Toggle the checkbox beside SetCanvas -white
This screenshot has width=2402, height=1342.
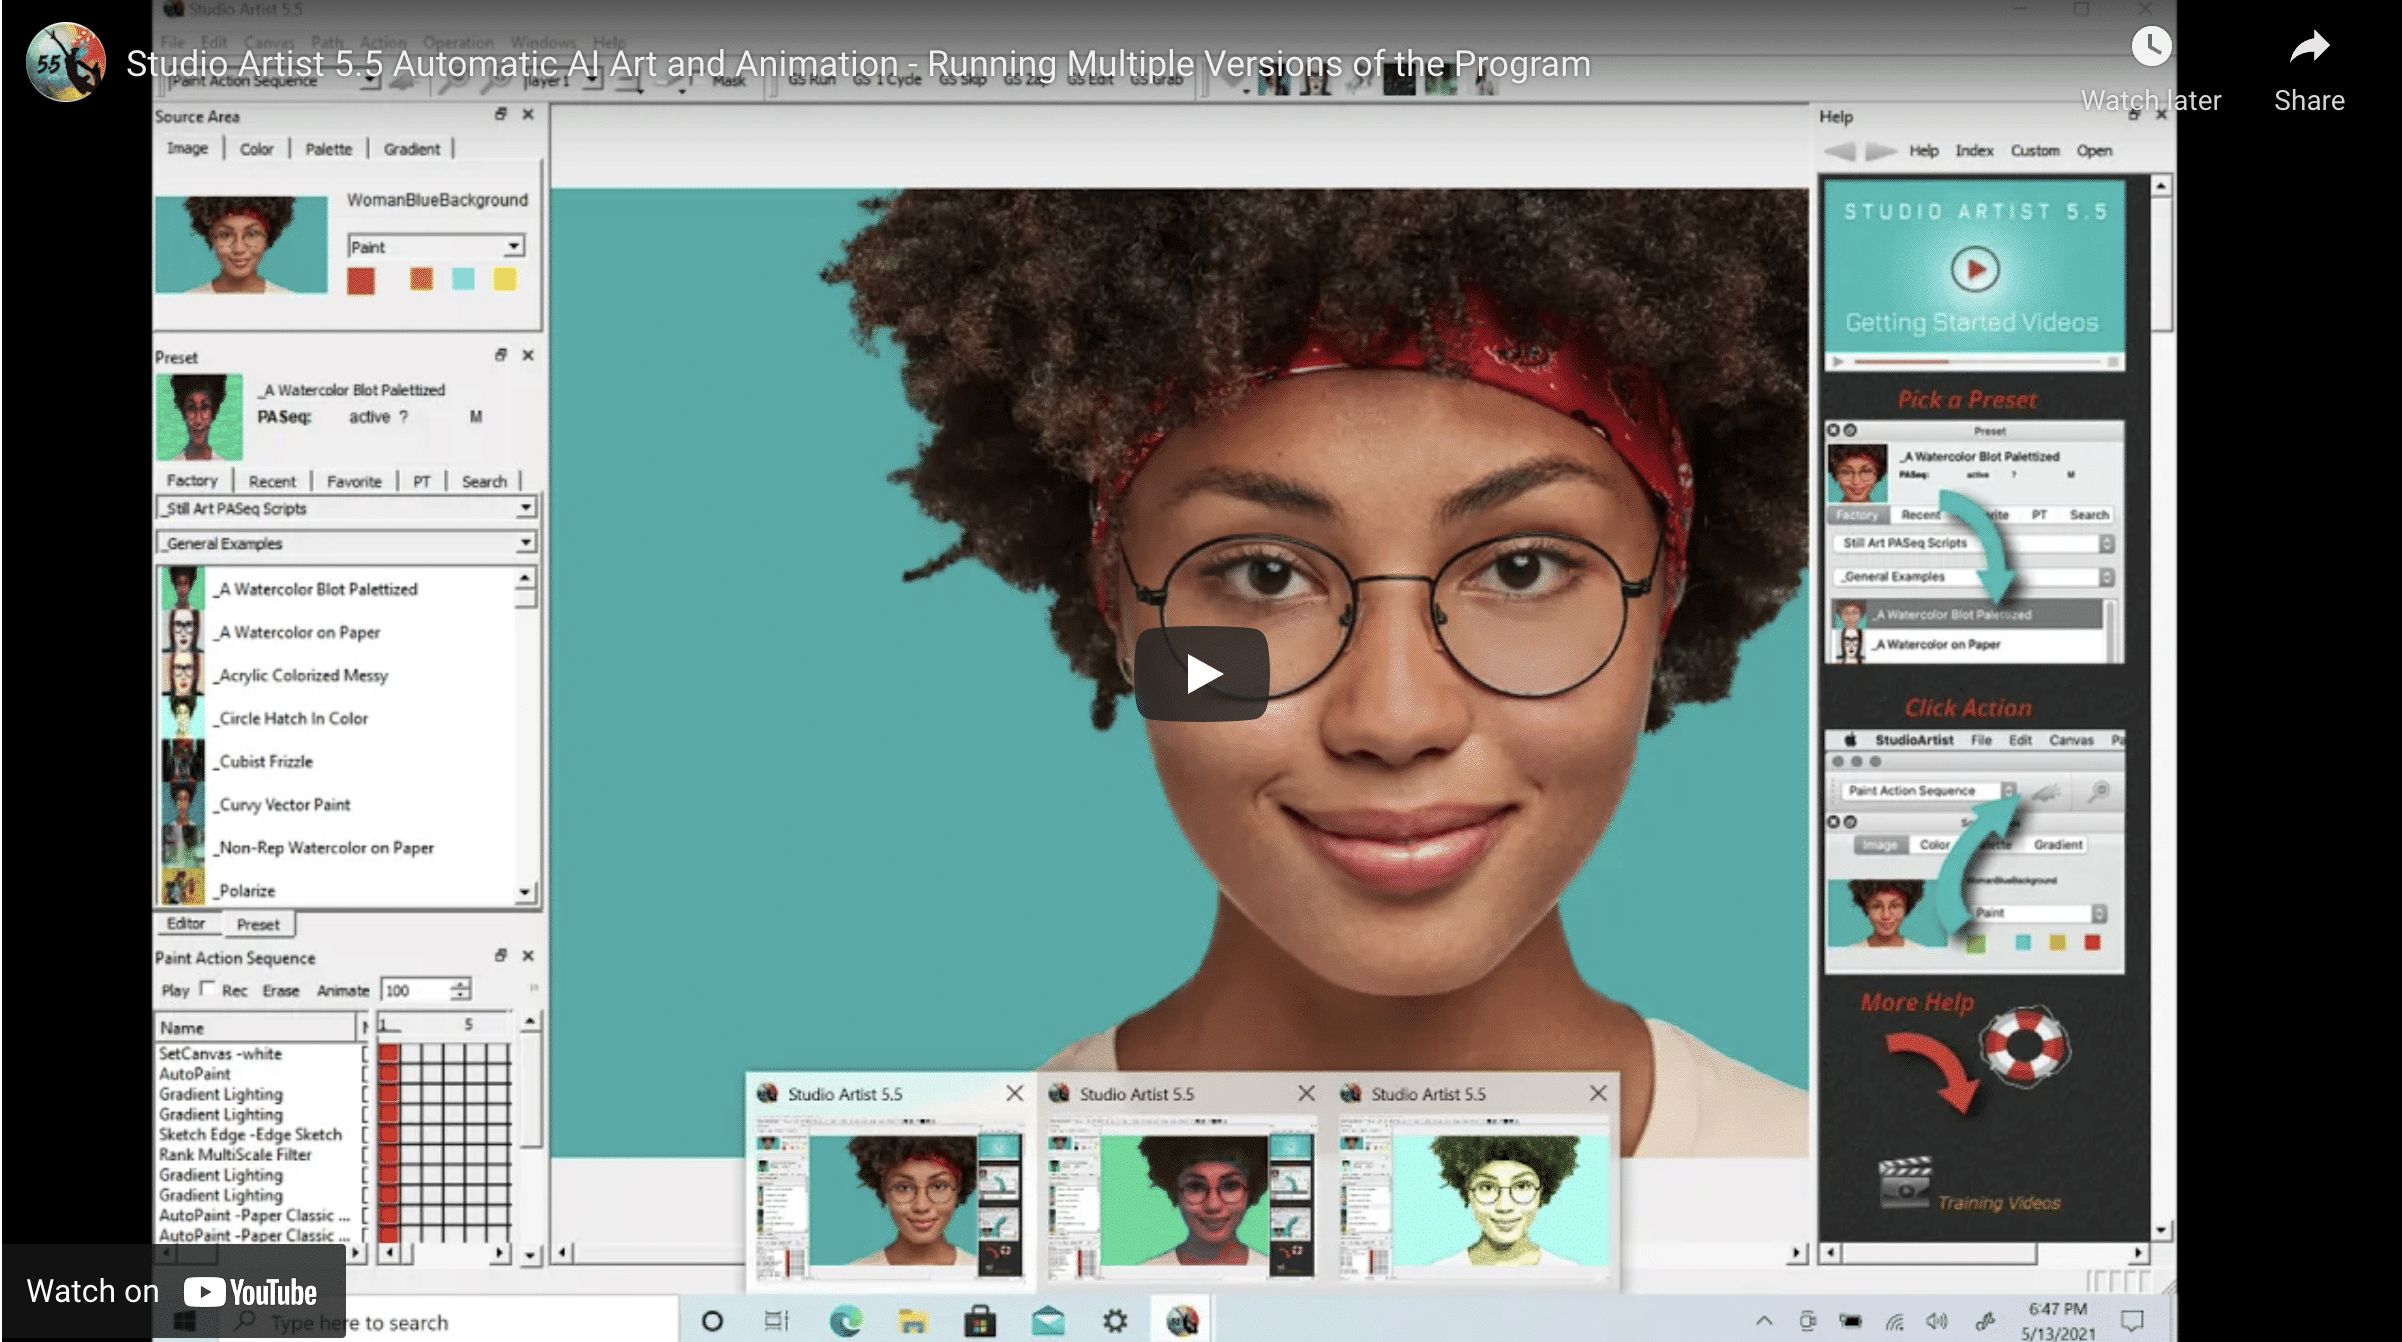pyautogui.click(x=365, y=1053)
